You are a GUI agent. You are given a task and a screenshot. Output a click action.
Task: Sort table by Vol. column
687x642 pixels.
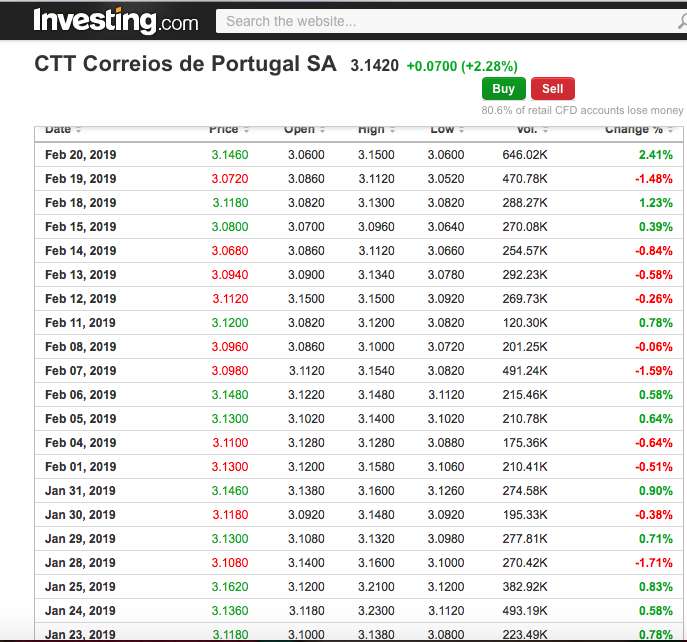click(532, 129)
